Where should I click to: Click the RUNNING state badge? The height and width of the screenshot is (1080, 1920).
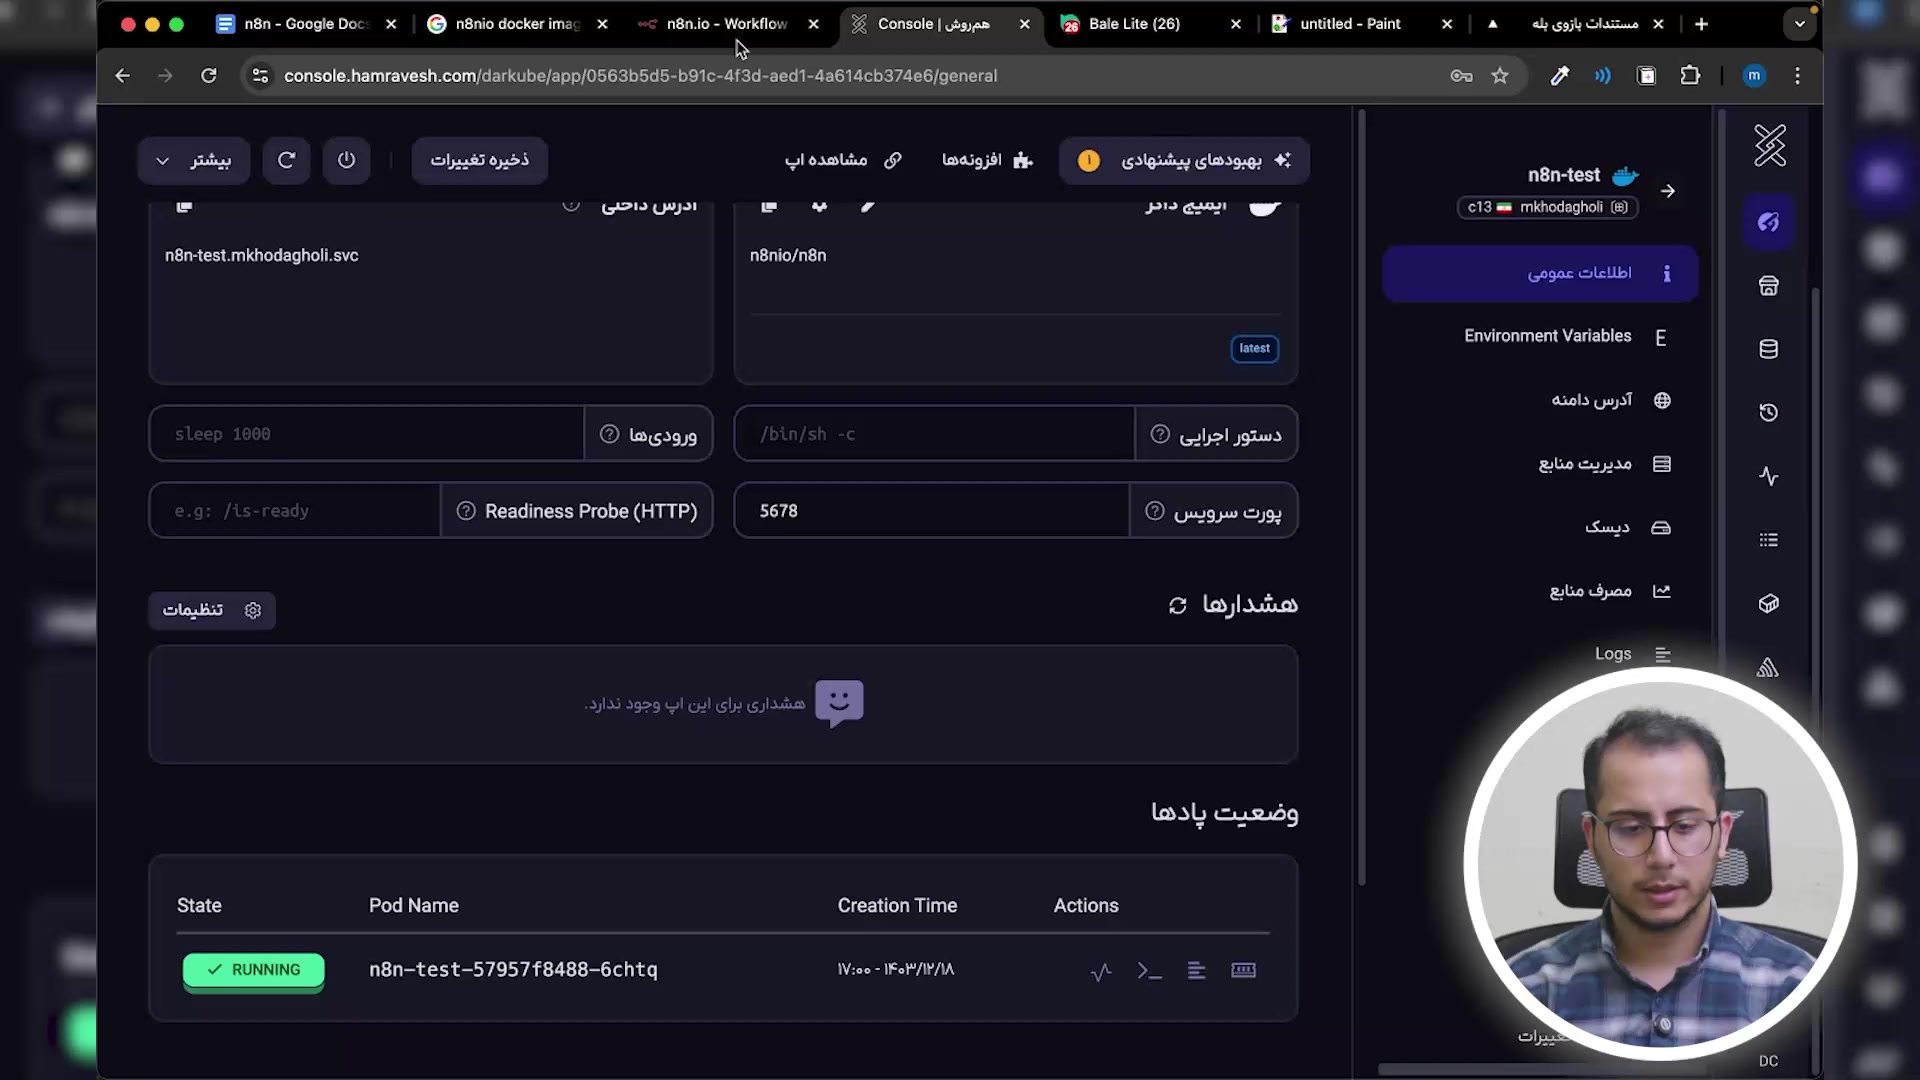coord(254,971)
